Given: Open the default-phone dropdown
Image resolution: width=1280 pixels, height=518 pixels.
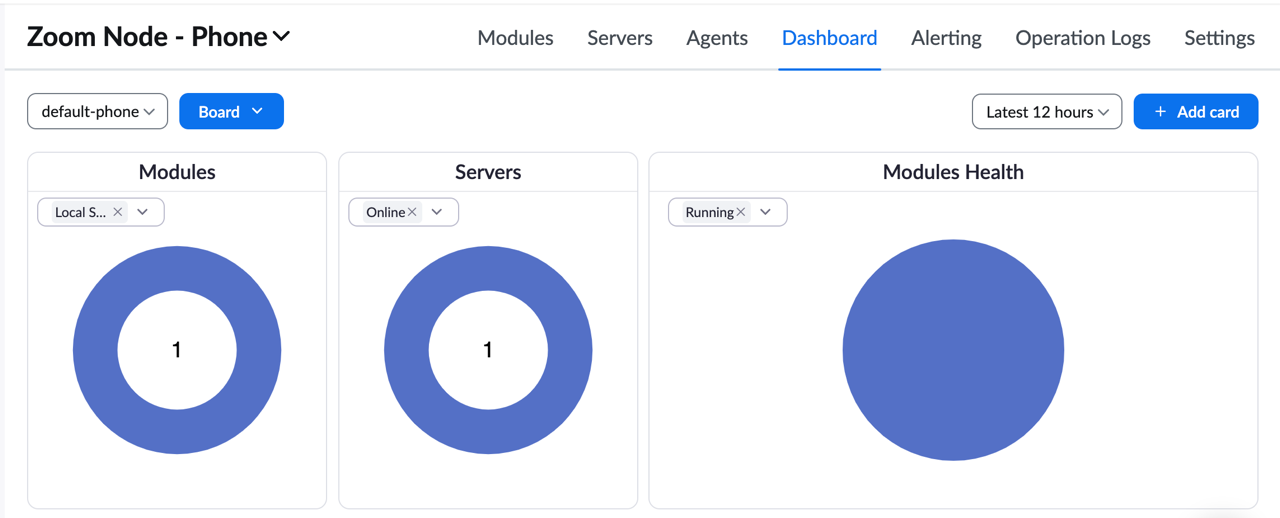Looking at the screenshot, I should point(97,112).
